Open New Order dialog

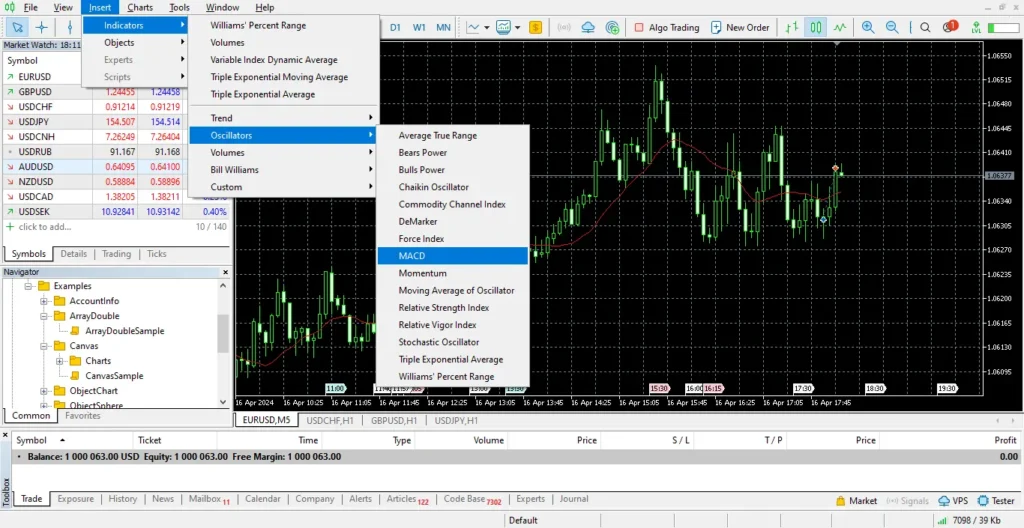740,27
